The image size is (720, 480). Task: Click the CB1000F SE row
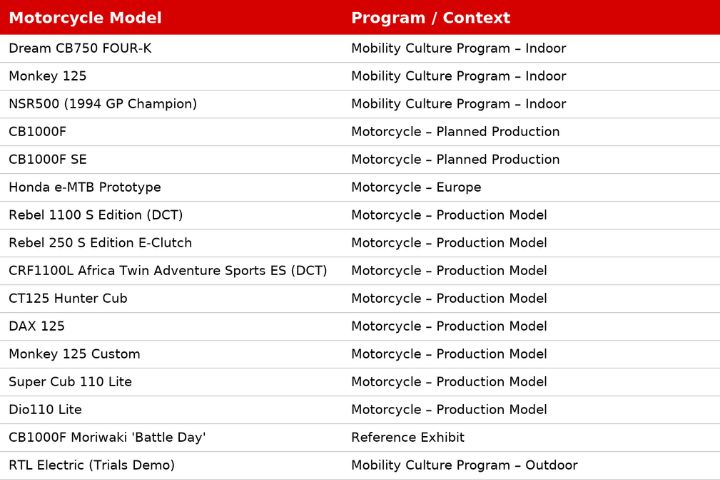click(x=360, y=159)
